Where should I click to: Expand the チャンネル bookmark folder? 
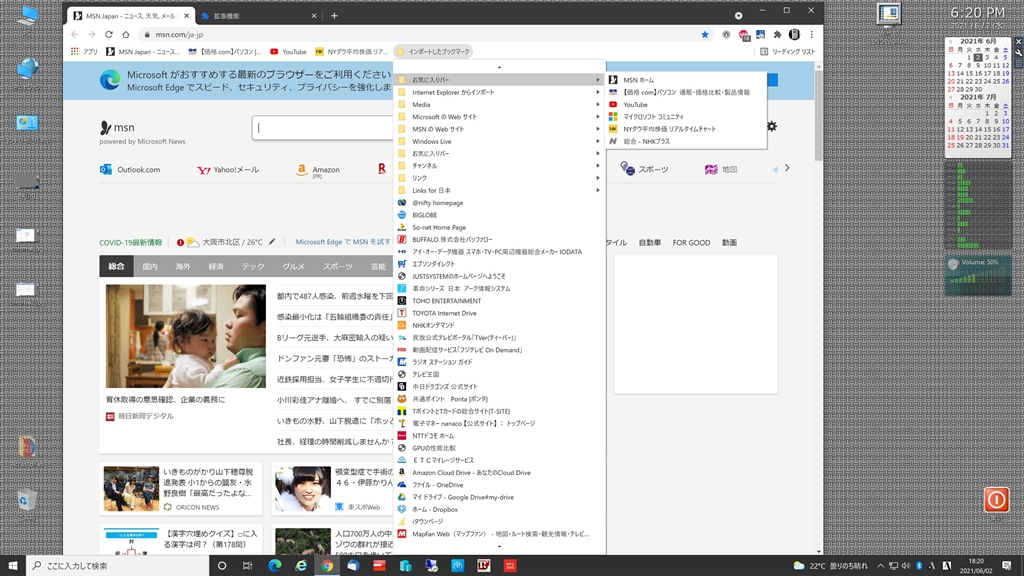point(498,166)
